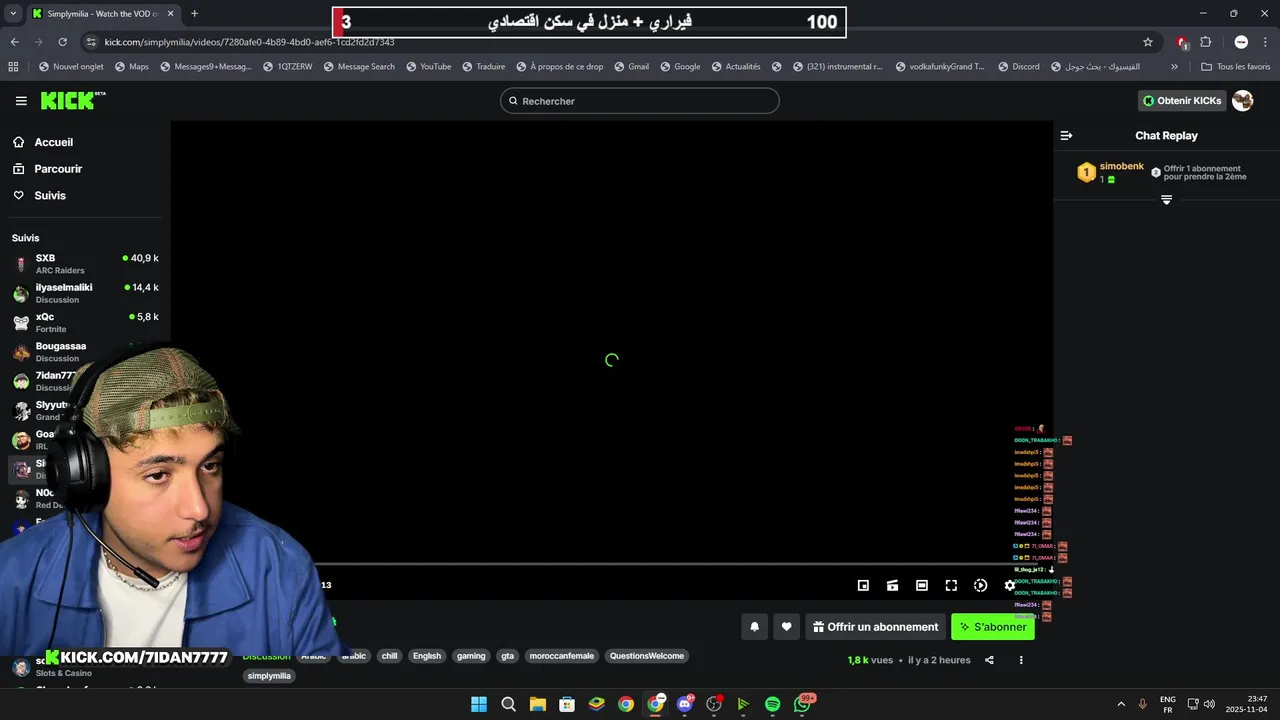Enter fullscreen in the video player

(x=951, y=585)
